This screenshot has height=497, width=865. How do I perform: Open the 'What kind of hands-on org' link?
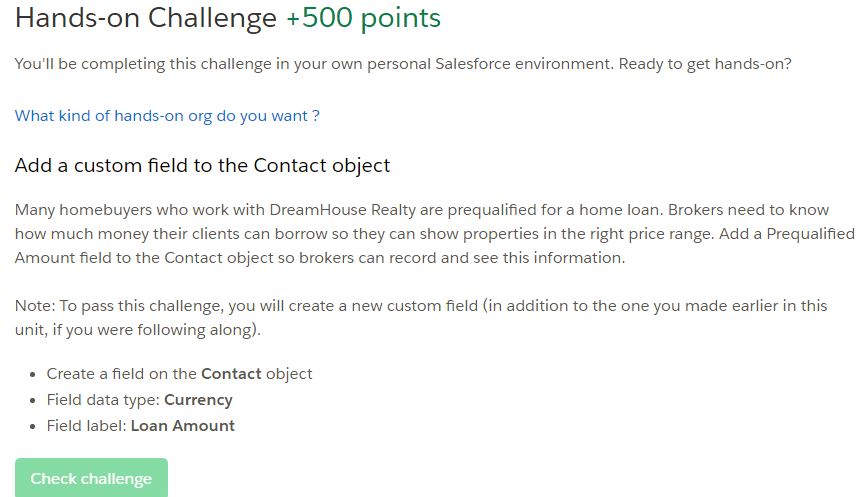[x=167, y=116]
